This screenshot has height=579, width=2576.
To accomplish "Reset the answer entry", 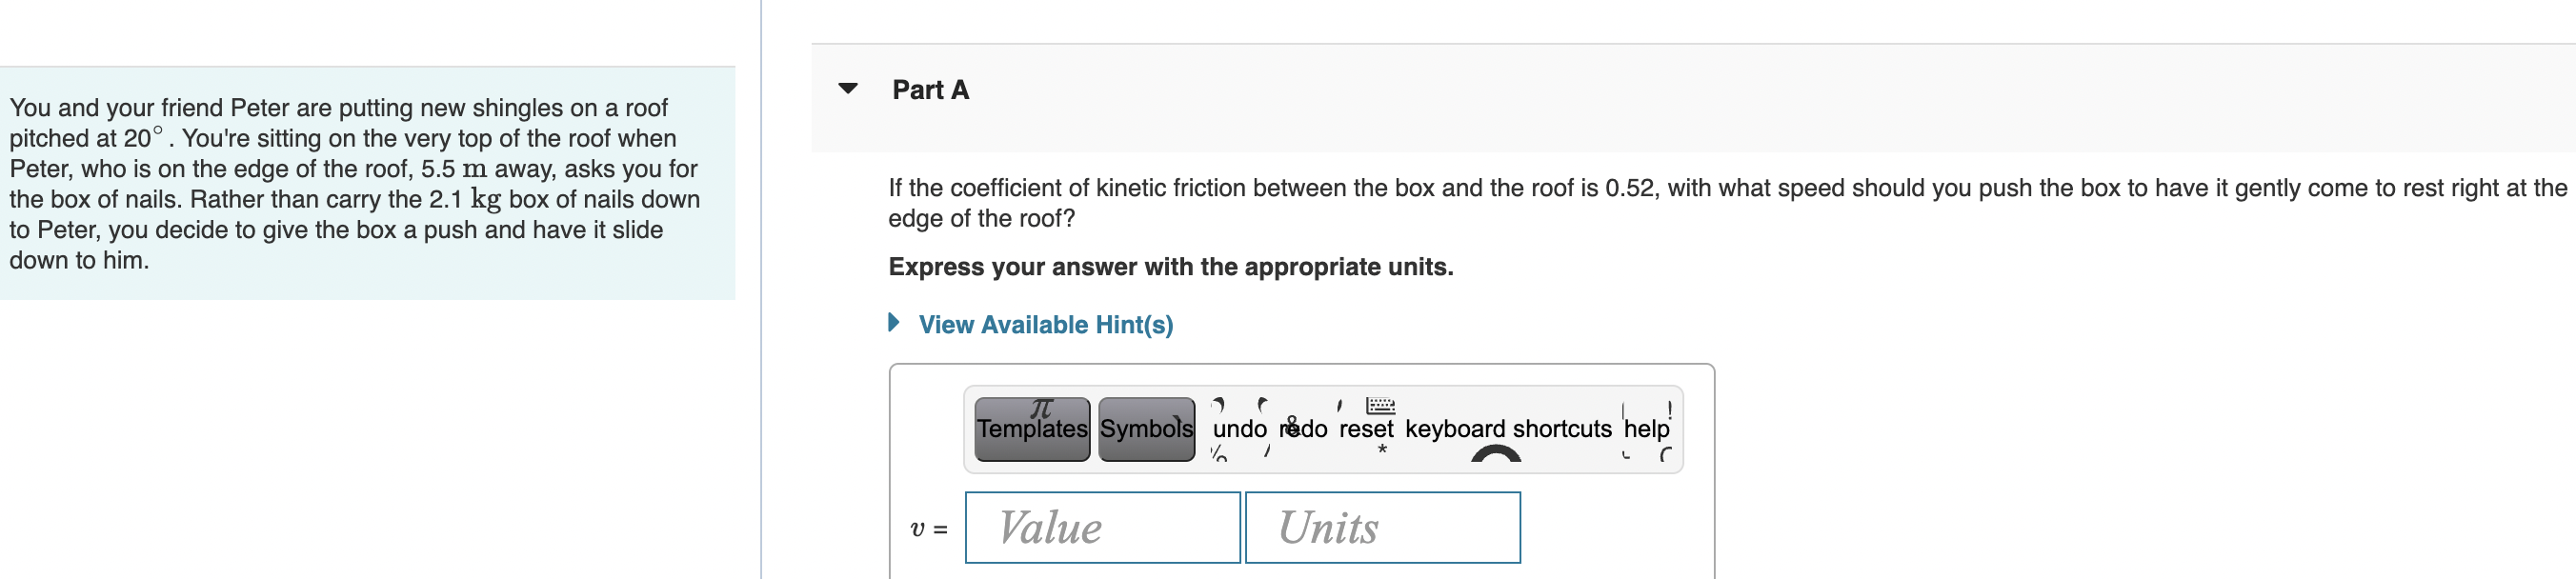I will 1365,429.
